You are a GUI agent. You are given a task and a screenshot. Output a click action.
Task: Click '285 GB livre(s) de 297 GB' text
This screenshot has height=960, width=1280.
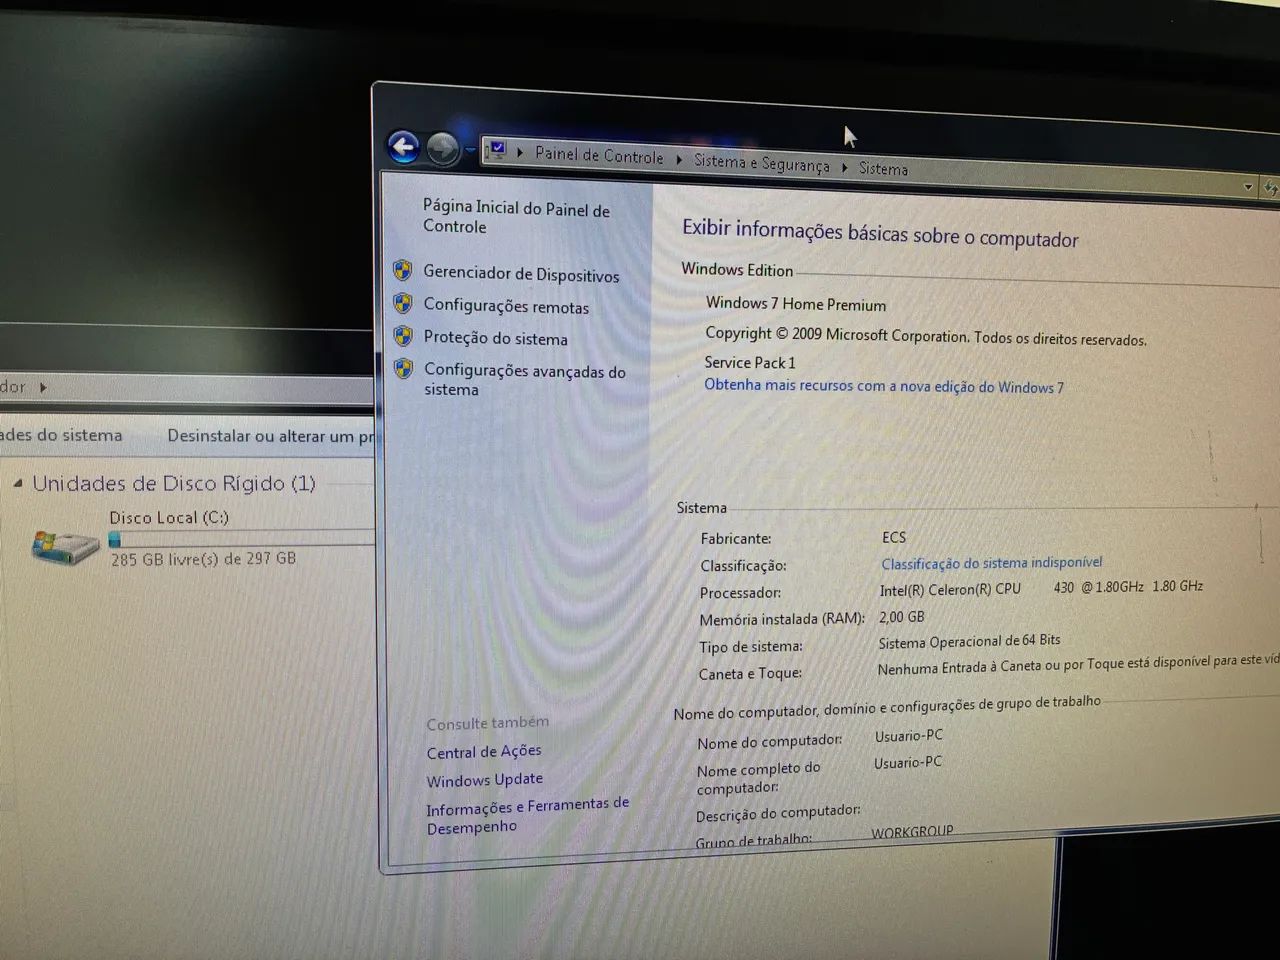203,559
